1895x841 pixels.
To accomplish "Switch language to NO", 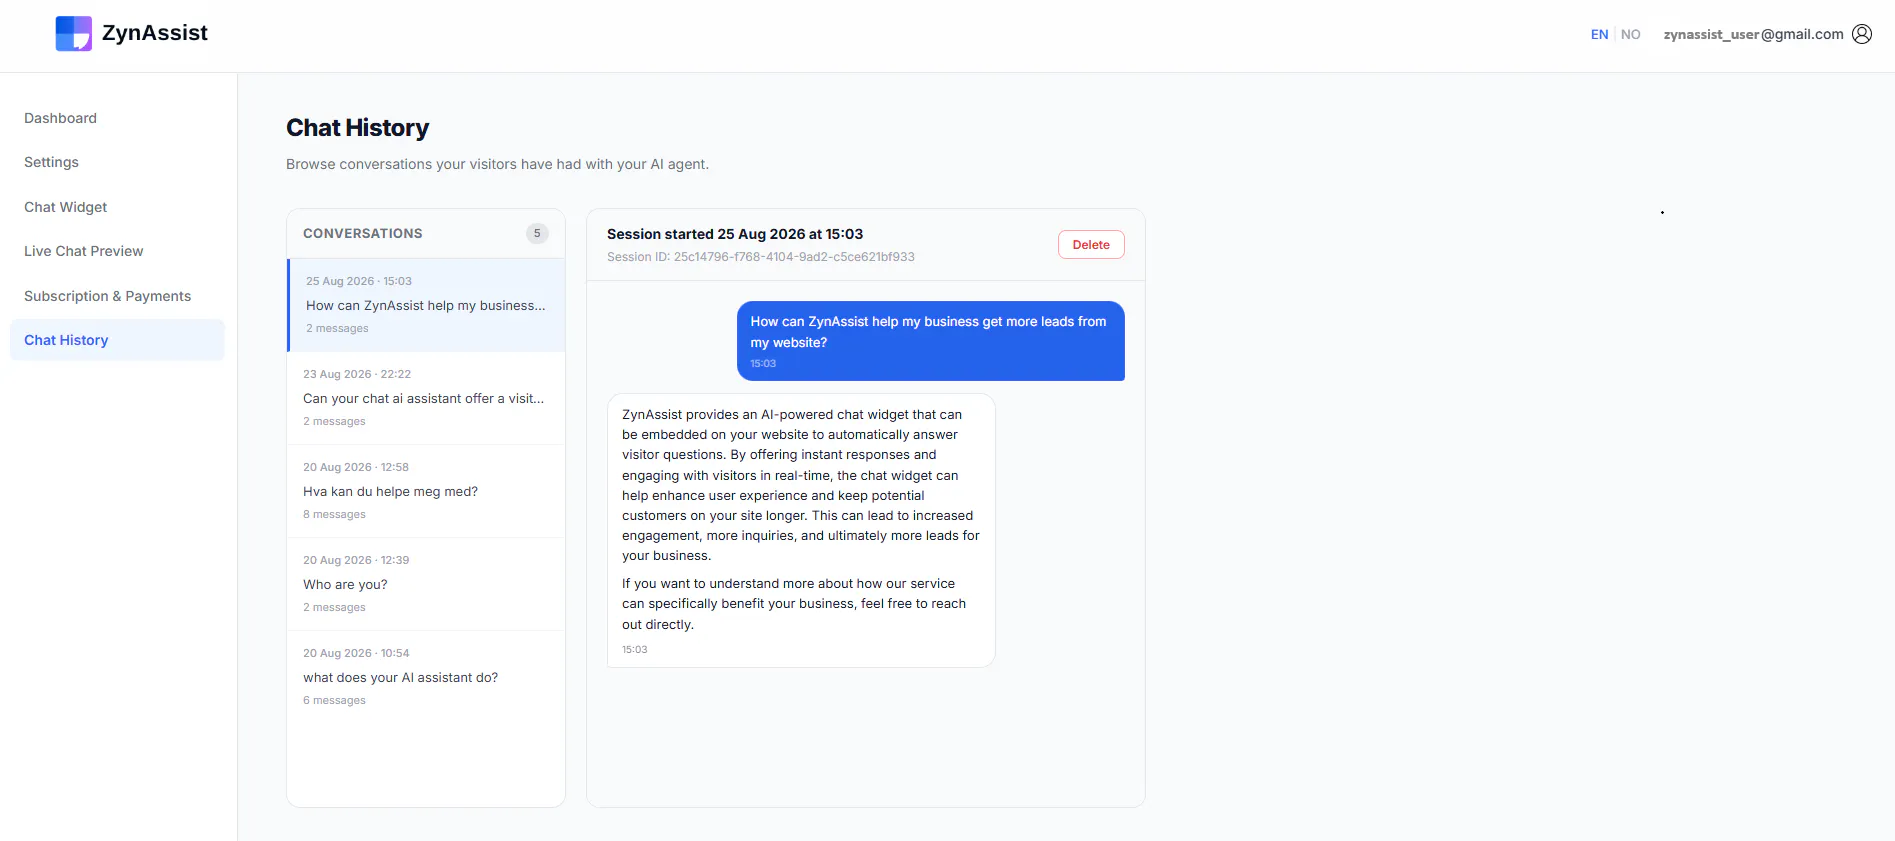I will pos(1630,34).
